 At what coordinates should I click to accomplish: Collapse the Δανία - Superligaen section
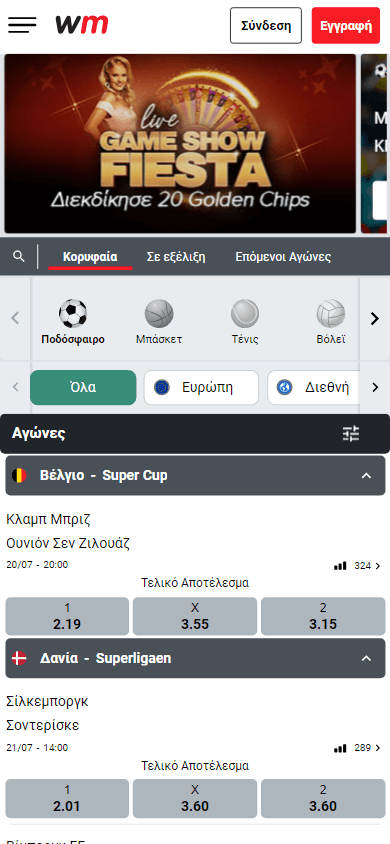pyautogui.click(x=366, y=658)
